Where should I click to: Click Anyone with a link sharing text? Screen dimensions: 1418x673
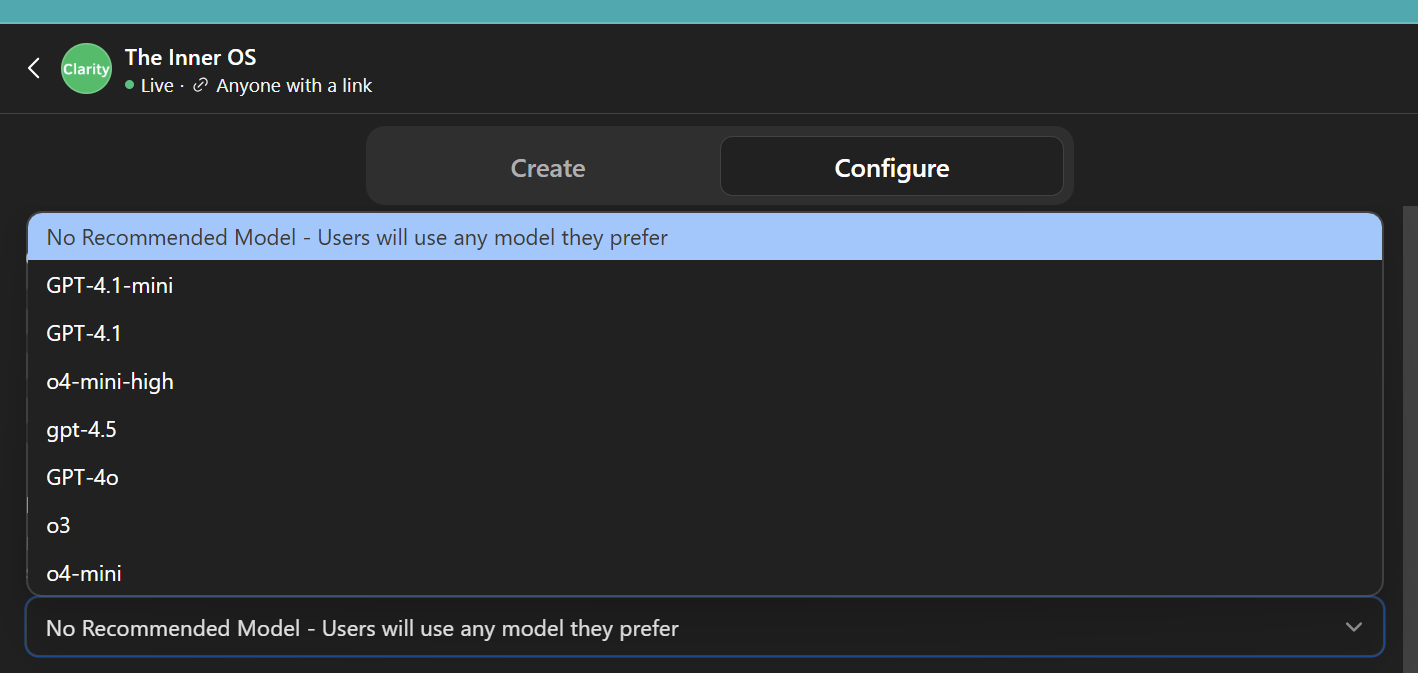[x=294, y=86]
